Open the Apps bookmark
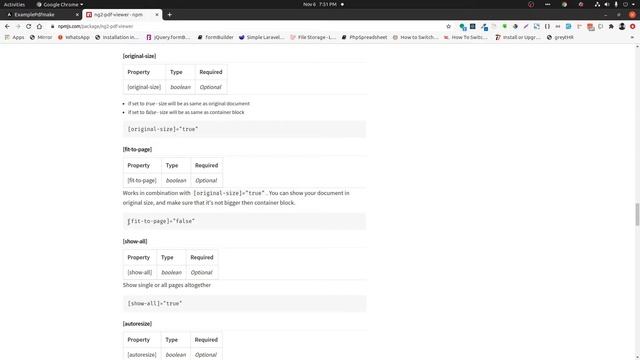This screenshot has width=640, height=360. [14, 37]
